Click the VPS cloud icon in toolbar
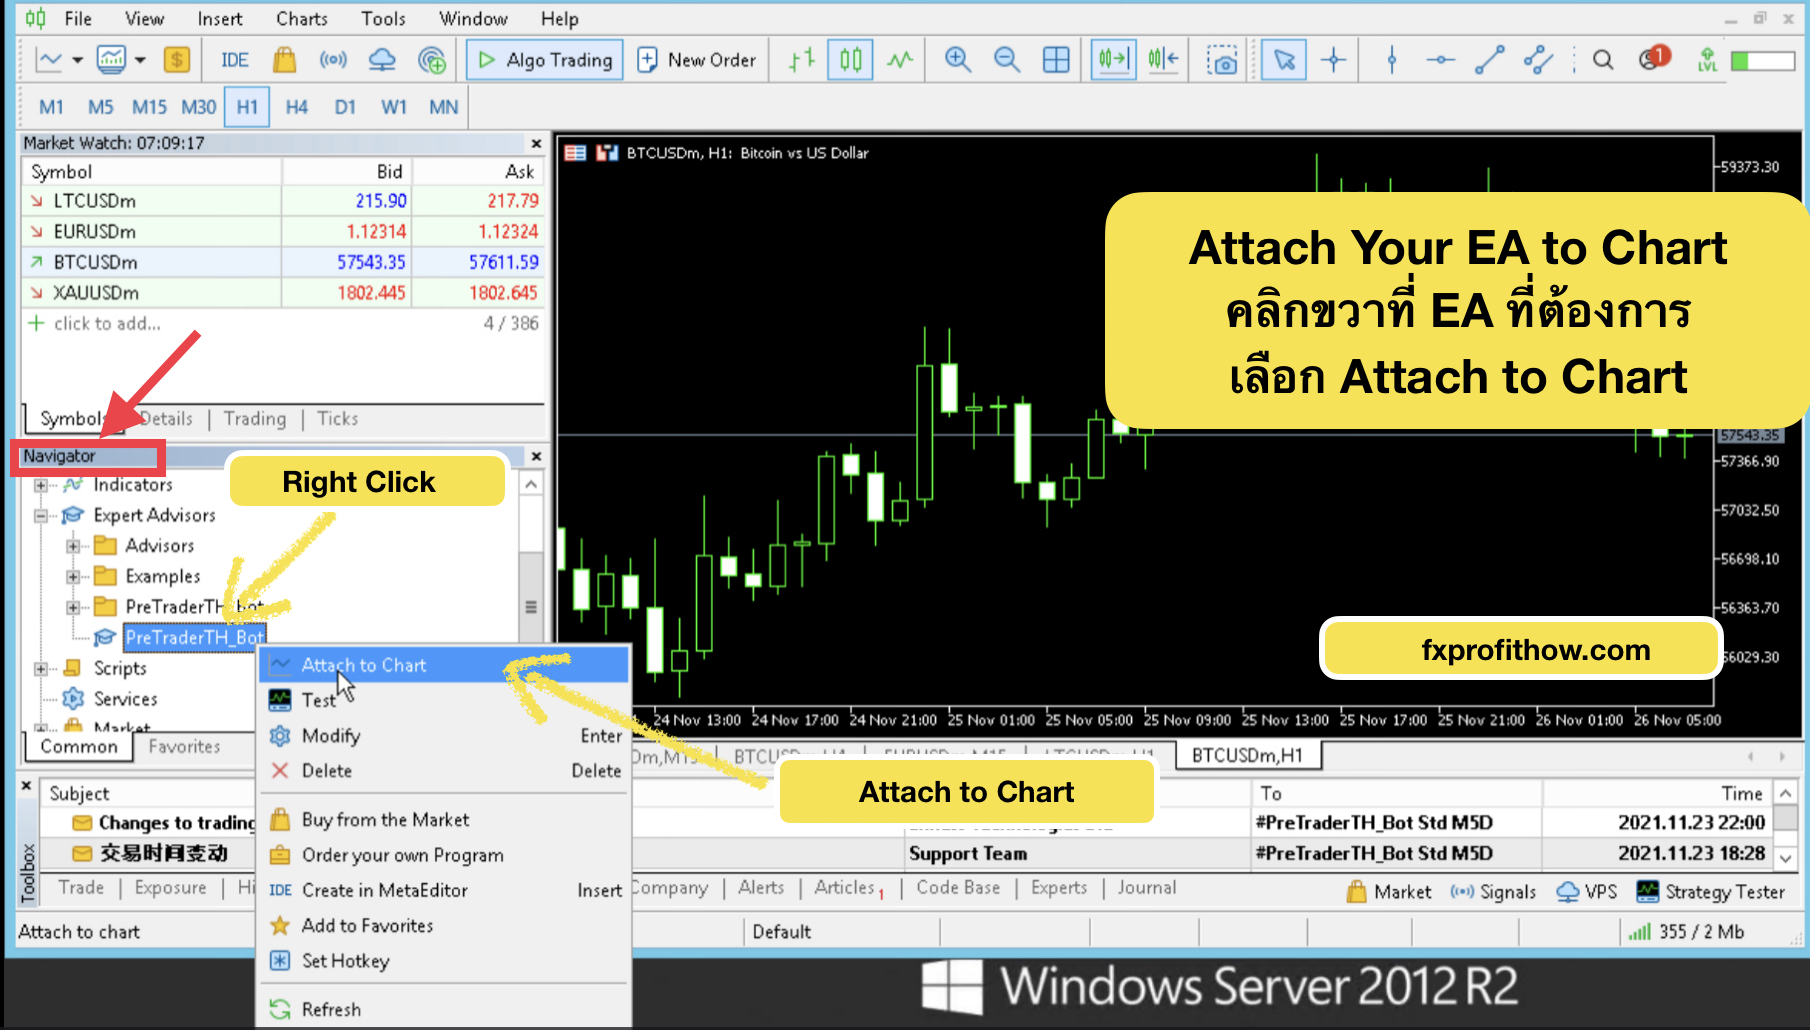Image resolution: width=1810 pixels, height=1030 pixels. tap(382, 60)
